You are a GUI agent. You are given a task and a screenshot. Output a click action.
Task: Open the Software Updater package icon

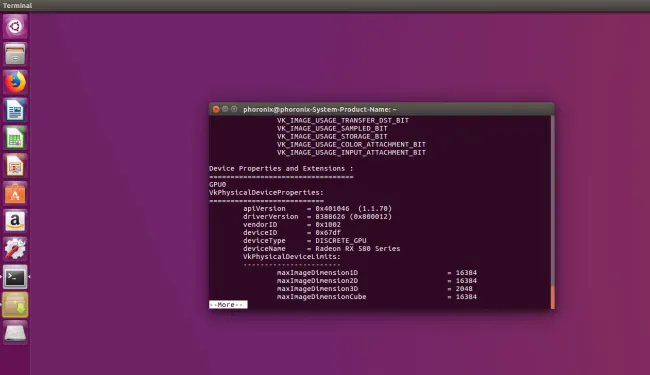point(15,305)
